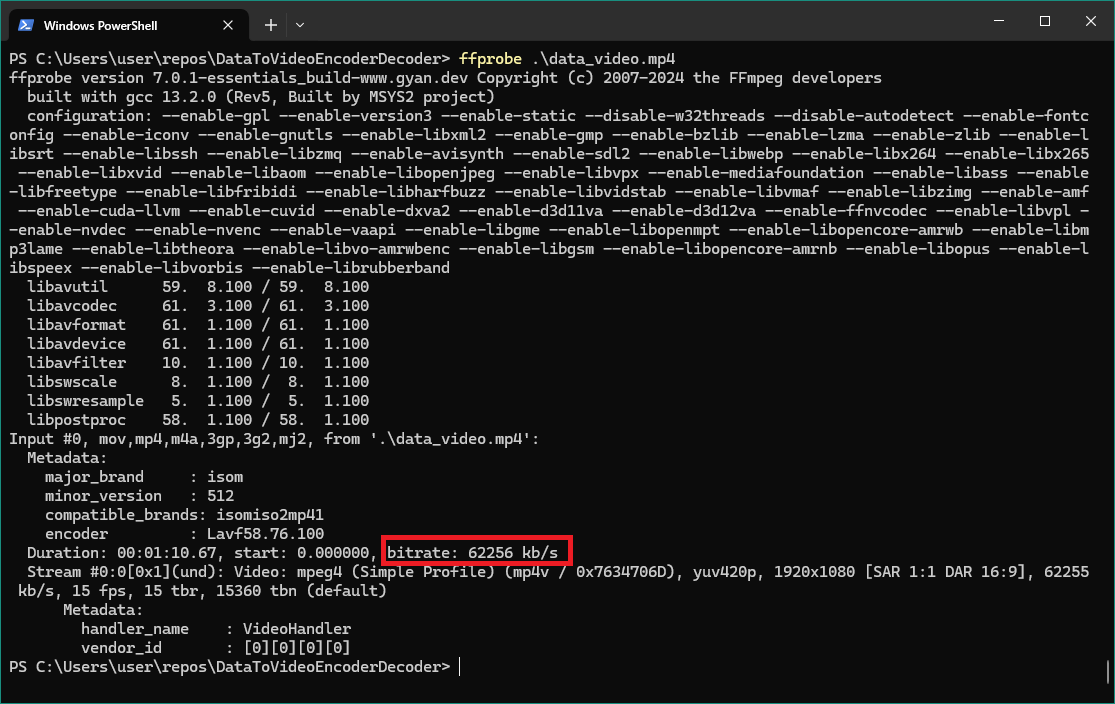Image resolution: width=1115 pixels, height=704 pixels.
Task: Close the terminal window
Action: [x=1091, y=21]
